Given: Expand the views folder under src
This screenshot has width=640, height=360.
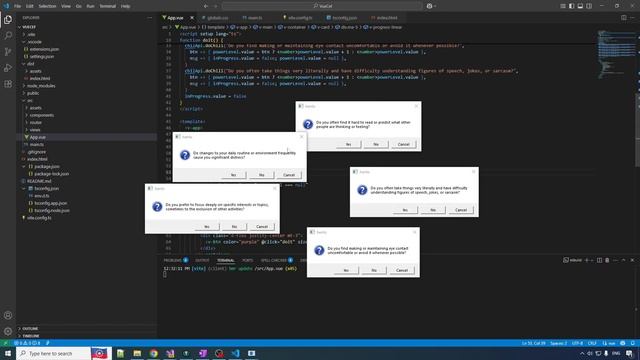Looking at the screenshot, I should click(x=35, y=130).
